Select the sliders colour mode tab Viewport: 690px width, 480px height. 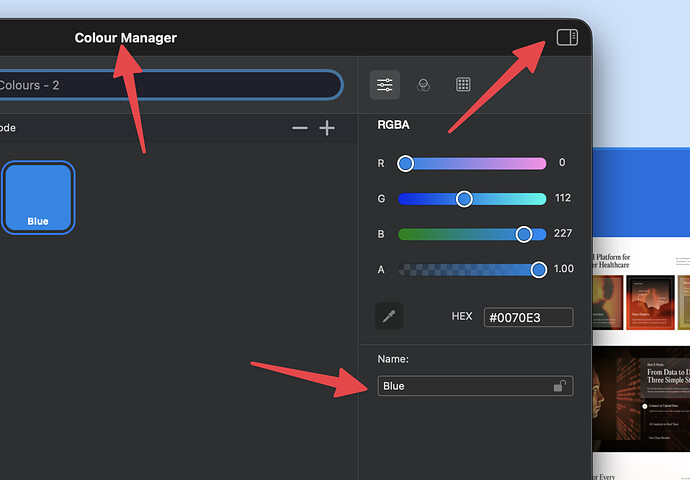[x=385, y=84]
